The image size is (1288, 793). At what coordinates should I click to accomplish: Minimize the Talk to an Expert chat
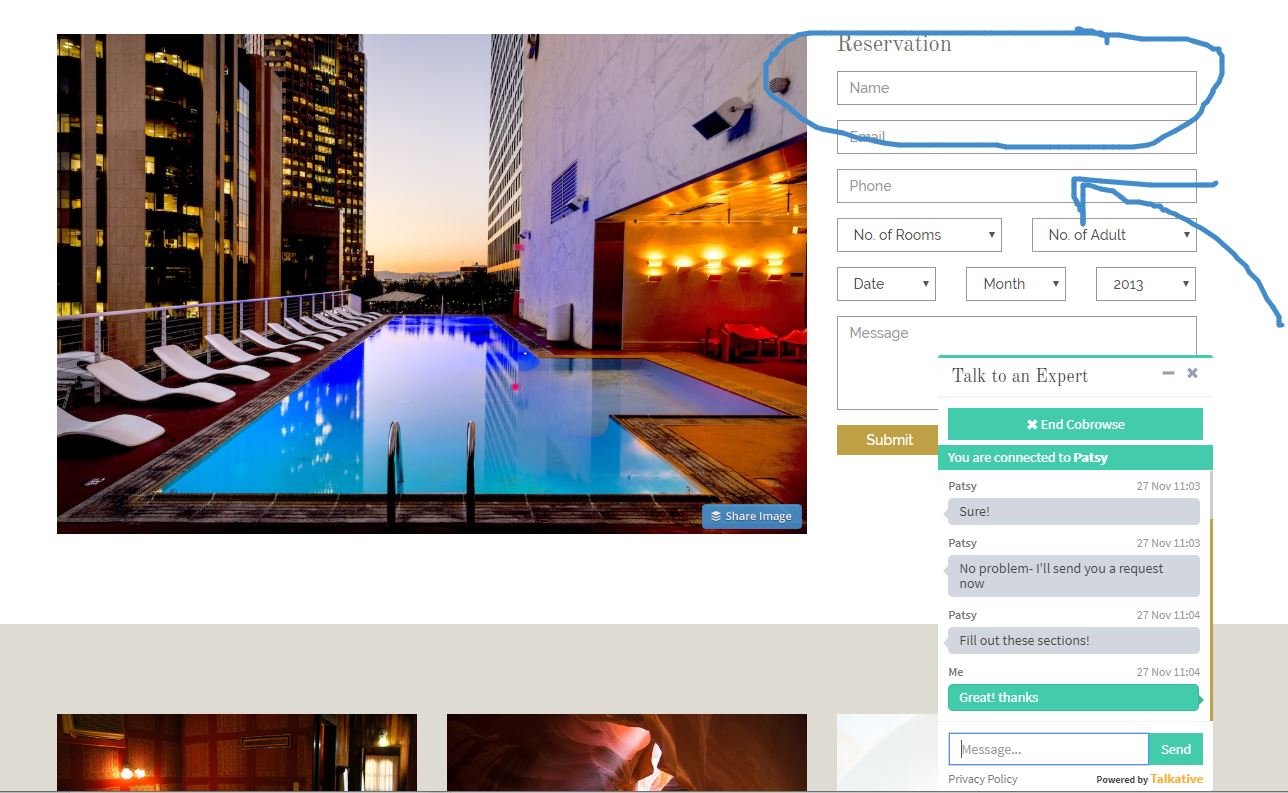(1168, 373)
